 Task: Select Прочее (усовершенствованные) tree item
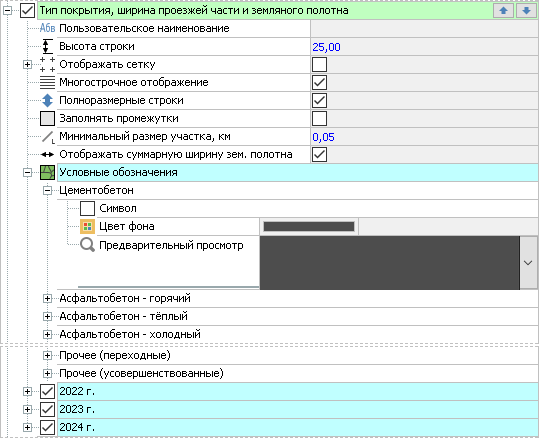[141, 373]
